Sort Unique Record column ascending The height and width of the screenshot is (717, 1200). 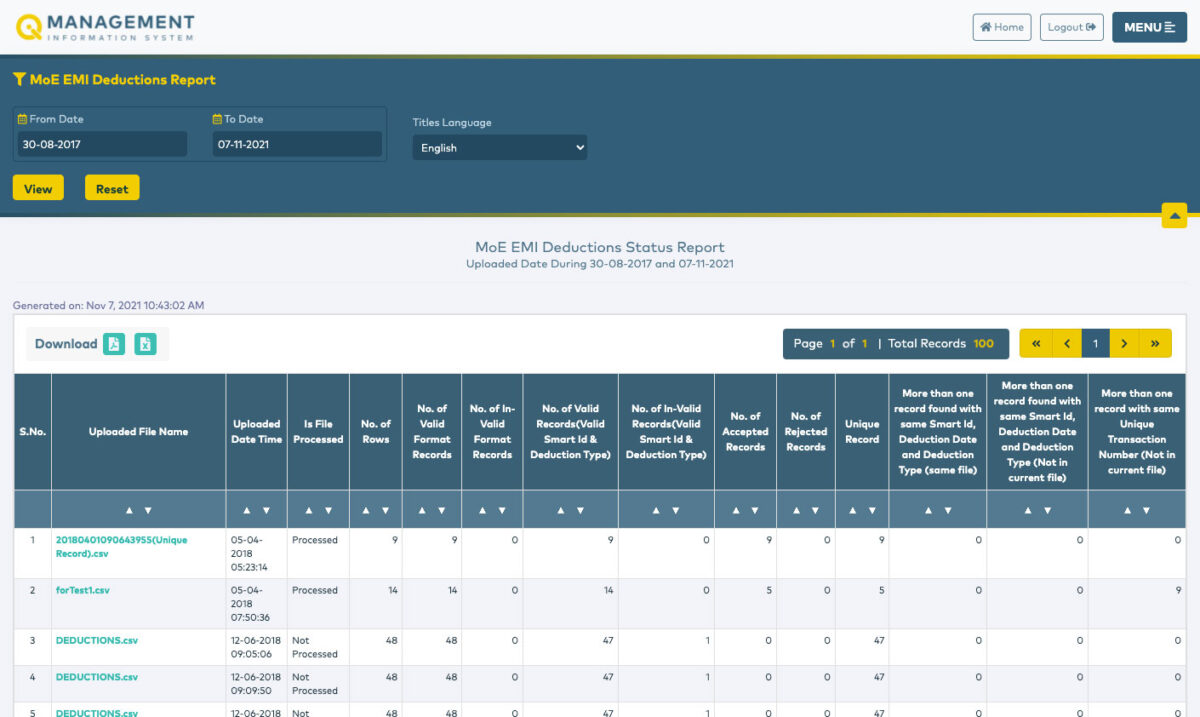(852, 510)
